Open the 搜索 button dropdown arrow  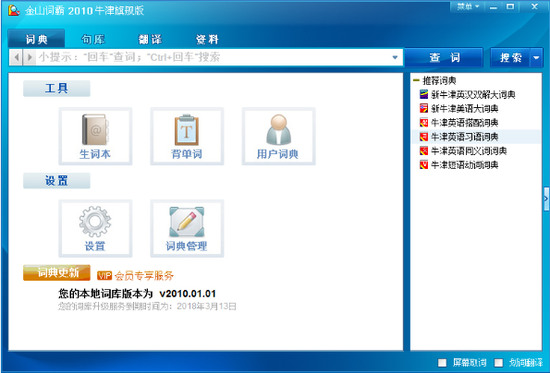(x=536, y=57)
